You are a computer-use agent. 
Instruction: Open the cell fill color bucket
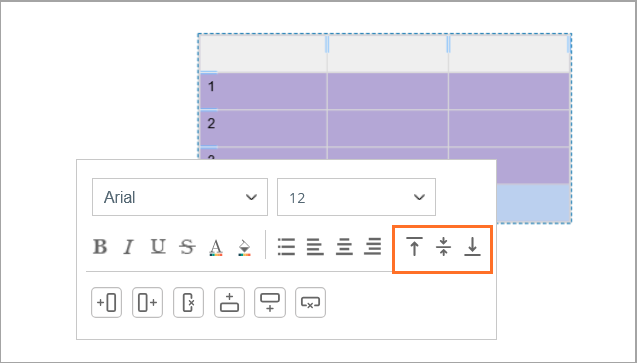pyautogui.click(x=244, y=247)
